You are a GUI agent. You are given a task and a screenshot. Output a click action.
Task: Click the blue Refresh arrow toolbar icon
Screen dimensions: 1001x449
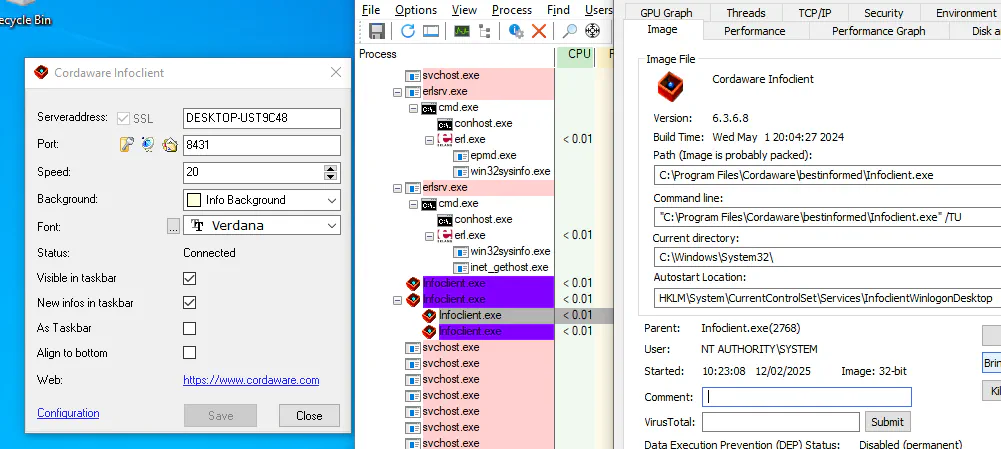[407, 31]
